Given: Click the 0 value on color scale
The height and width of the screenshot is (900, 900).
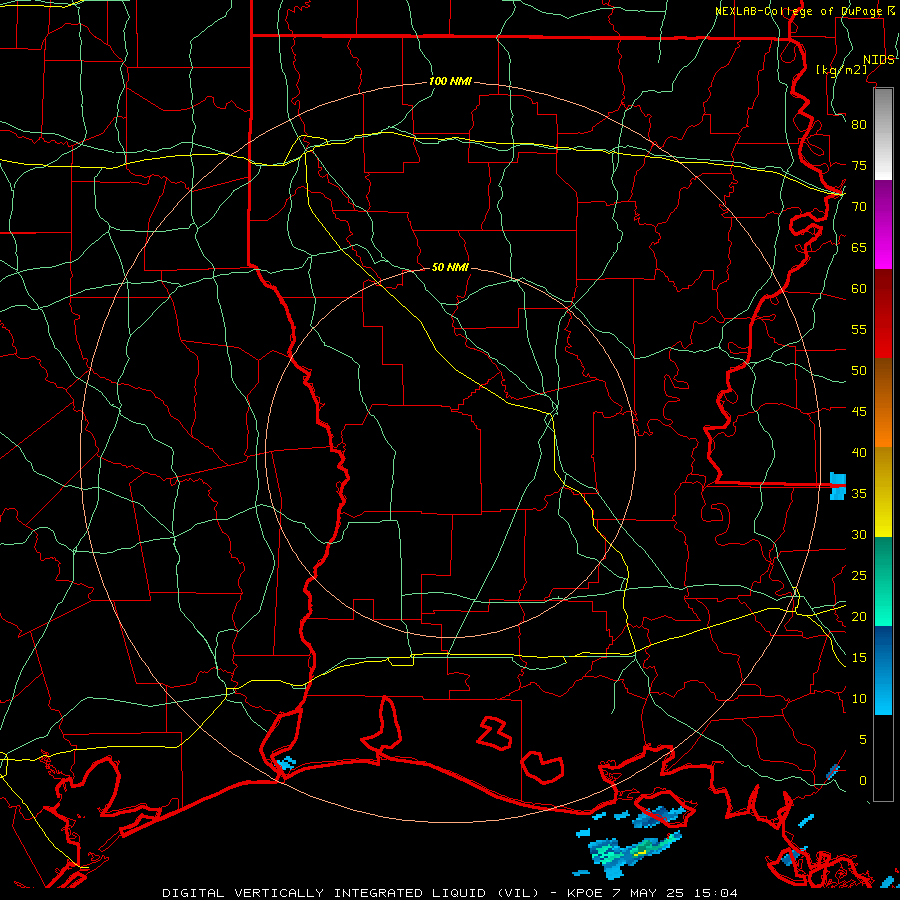Looking at the screenshot, I should [863, 781].
